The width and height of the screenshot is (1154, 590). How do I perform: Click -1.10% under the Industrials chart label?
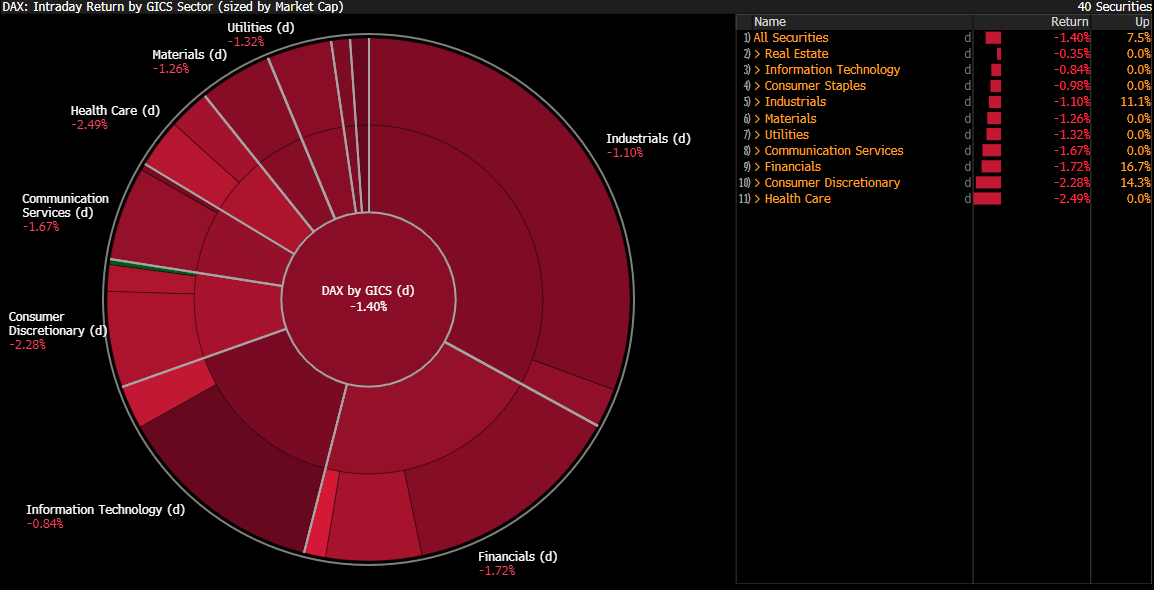(625, 153)
